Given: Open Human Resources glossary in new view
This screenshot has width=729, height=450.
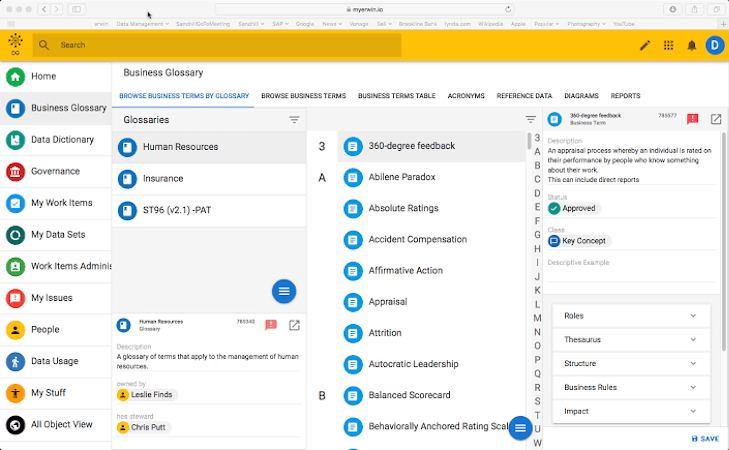Looking at the screenshot, I should pyautogui.click(x=294, y=325).
